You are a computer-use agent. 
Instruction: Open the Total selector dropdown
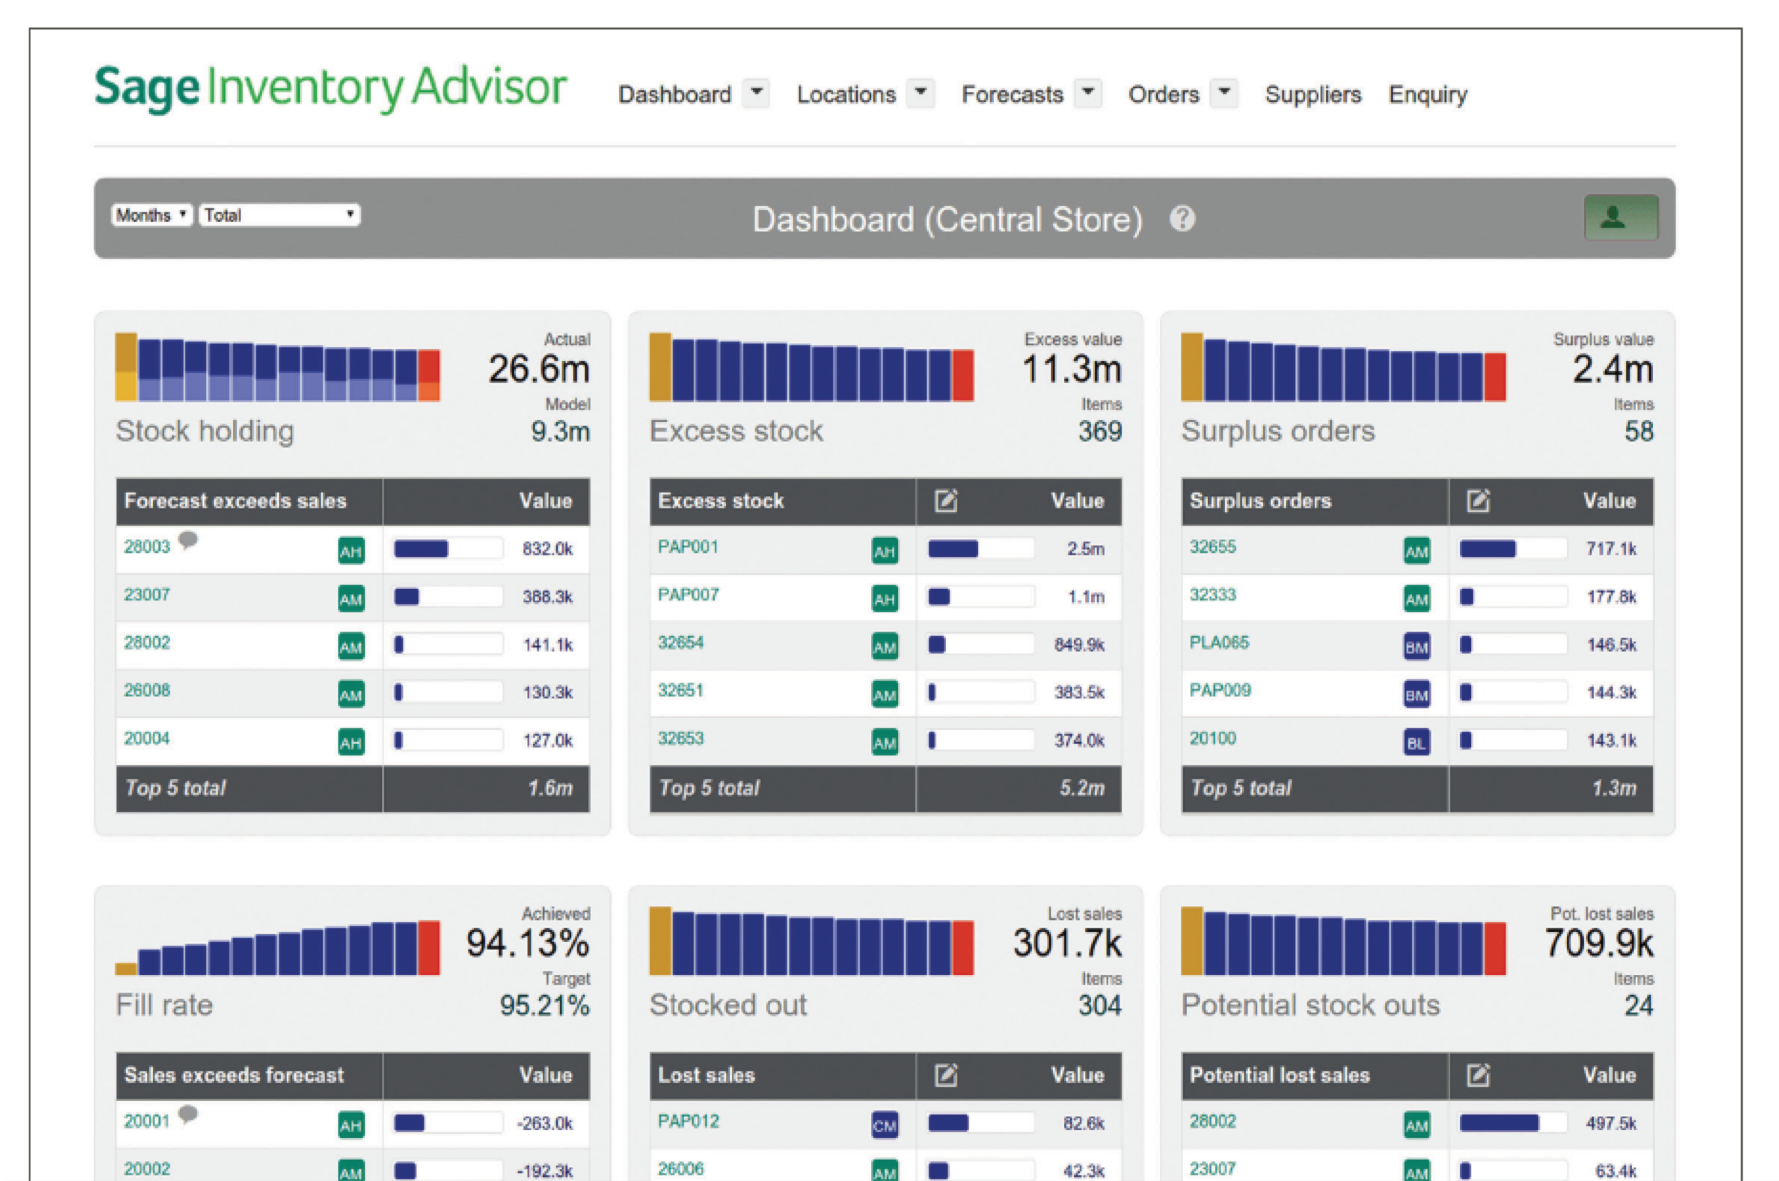(x=279, y=215)
